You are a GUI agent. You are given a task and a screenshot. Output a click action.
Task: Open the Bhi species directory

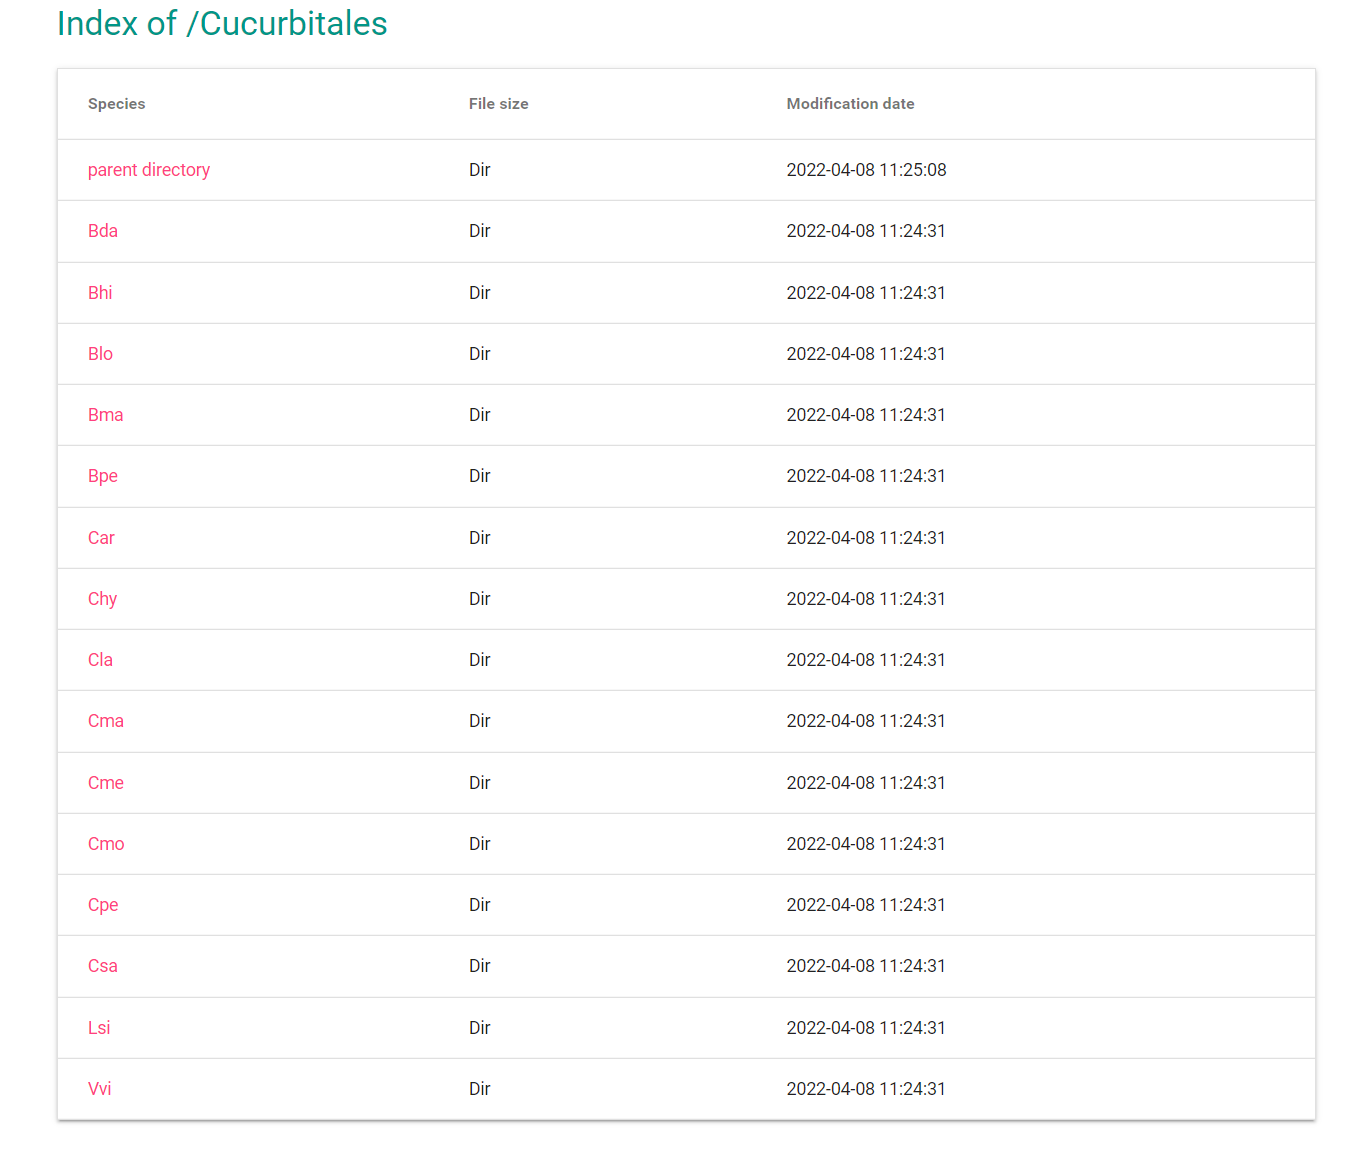(100, 293)
